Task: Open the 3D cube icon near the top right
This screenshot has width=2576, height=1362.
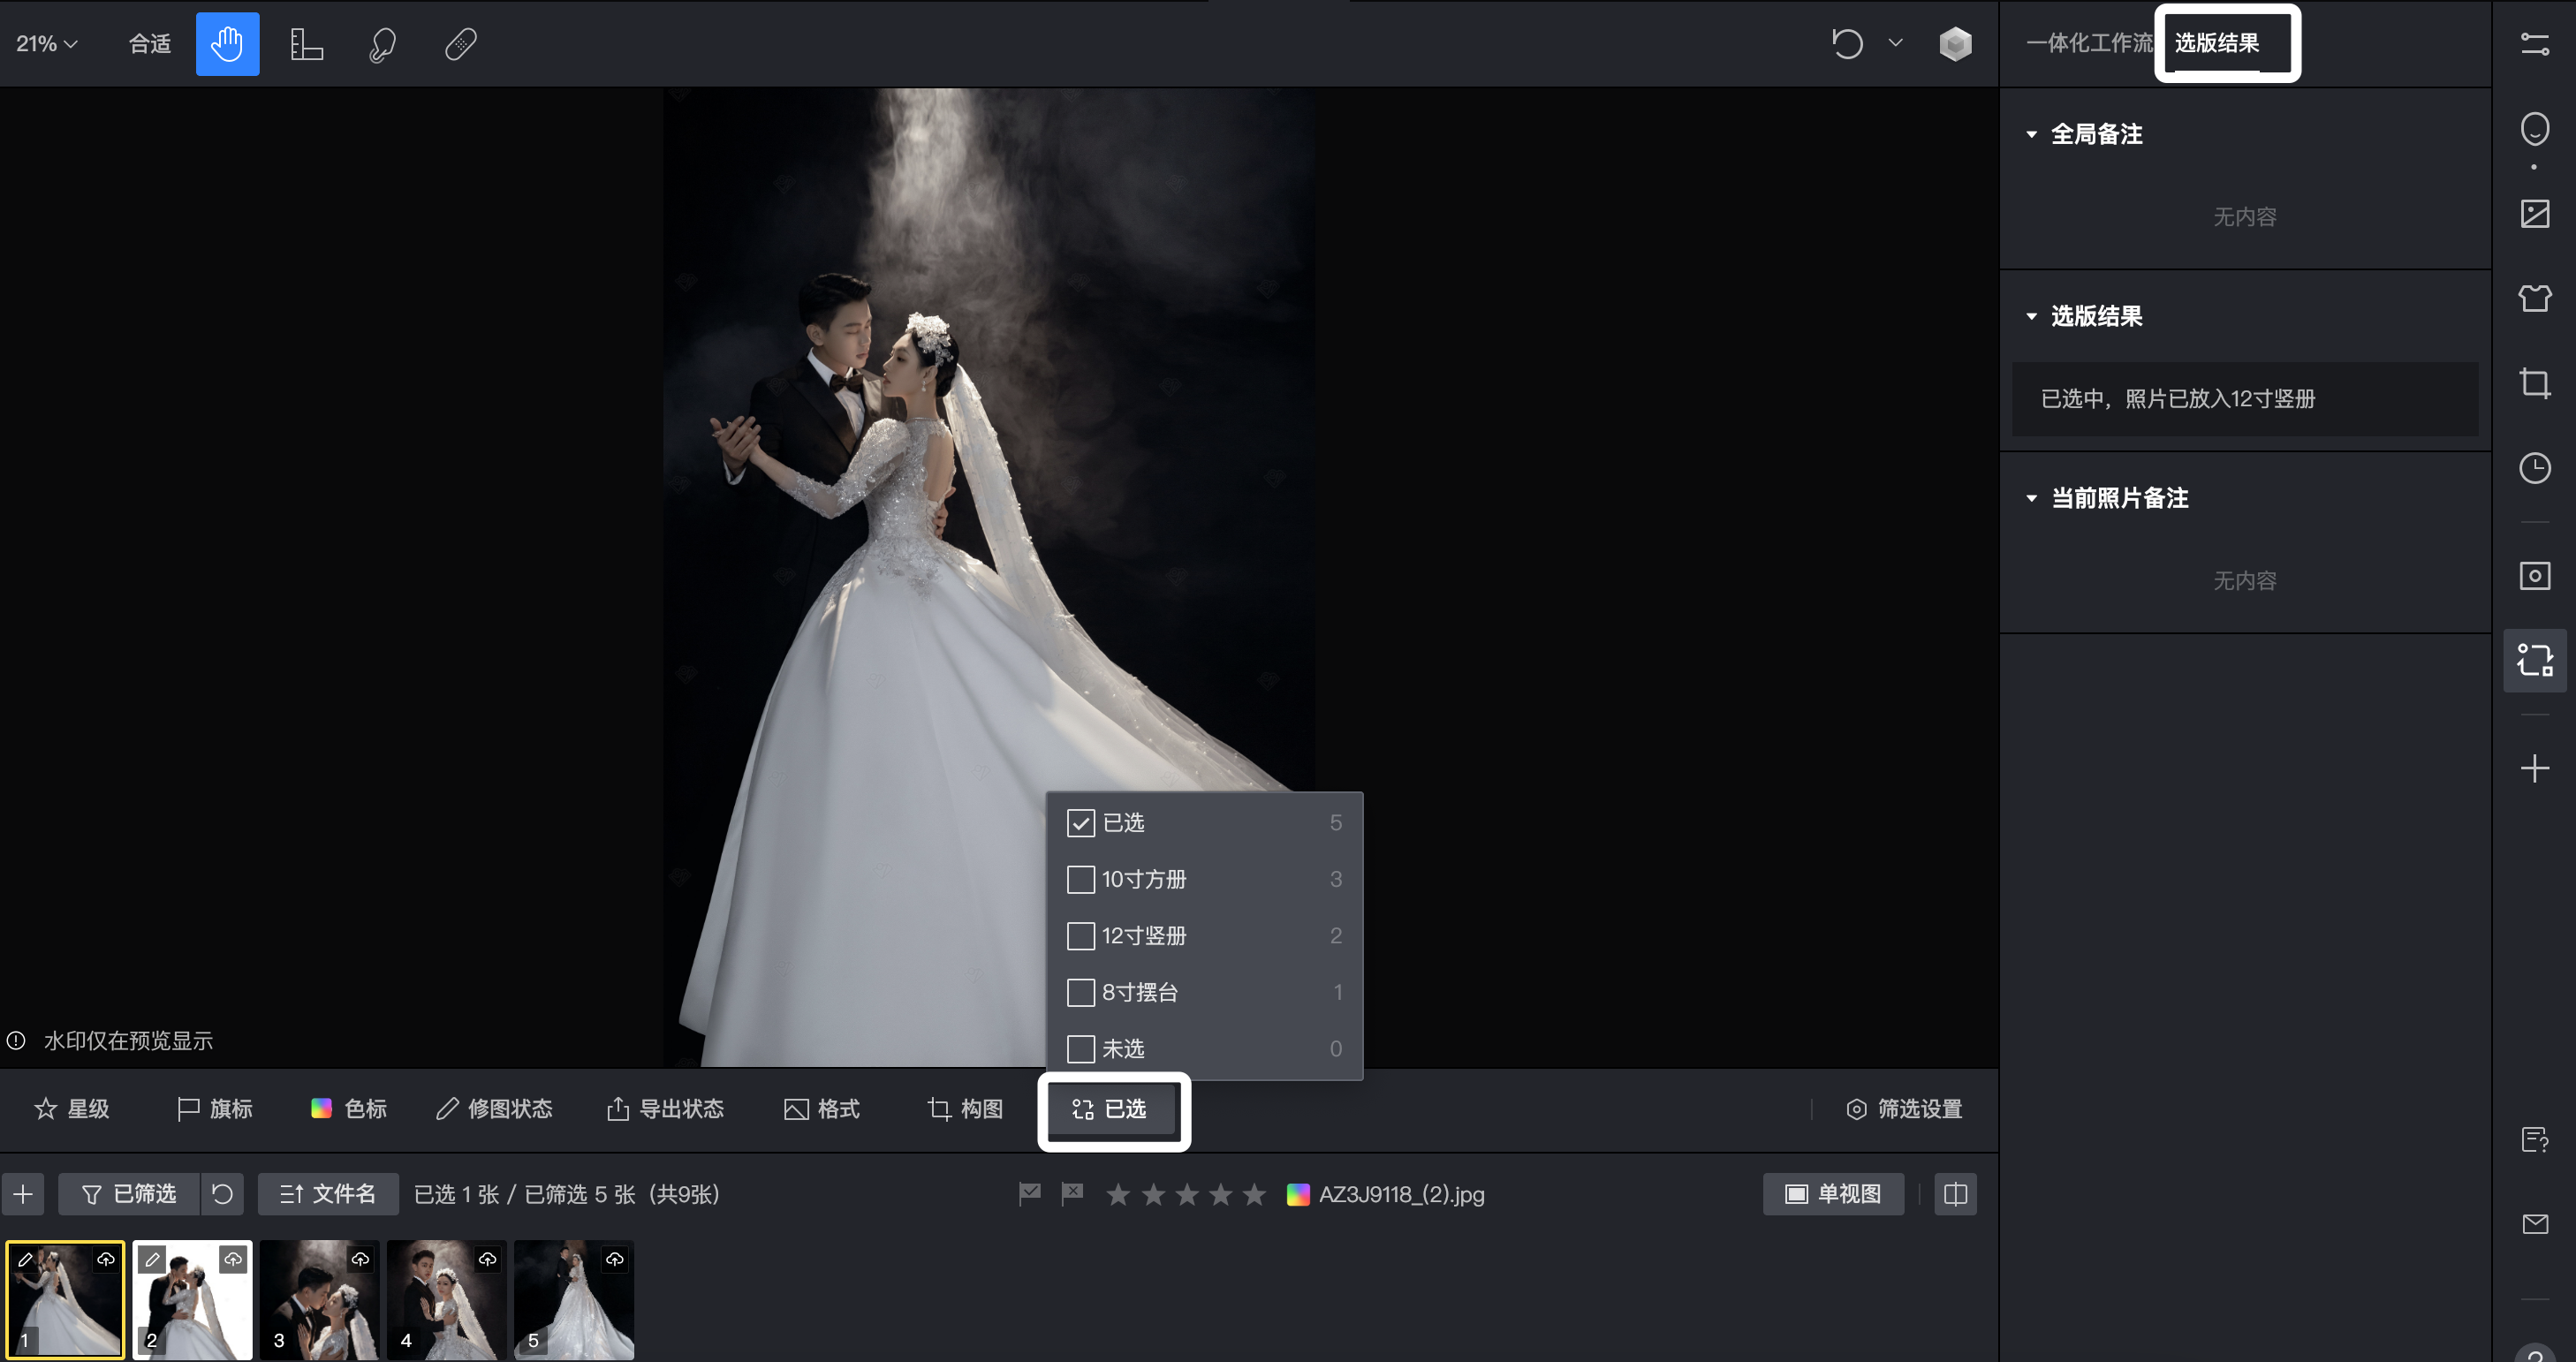Action: (x=1954, y=43)
